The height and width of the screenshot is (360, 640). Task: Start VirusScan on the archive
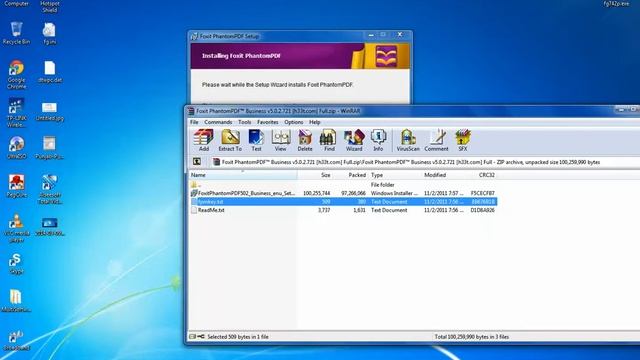408,140
